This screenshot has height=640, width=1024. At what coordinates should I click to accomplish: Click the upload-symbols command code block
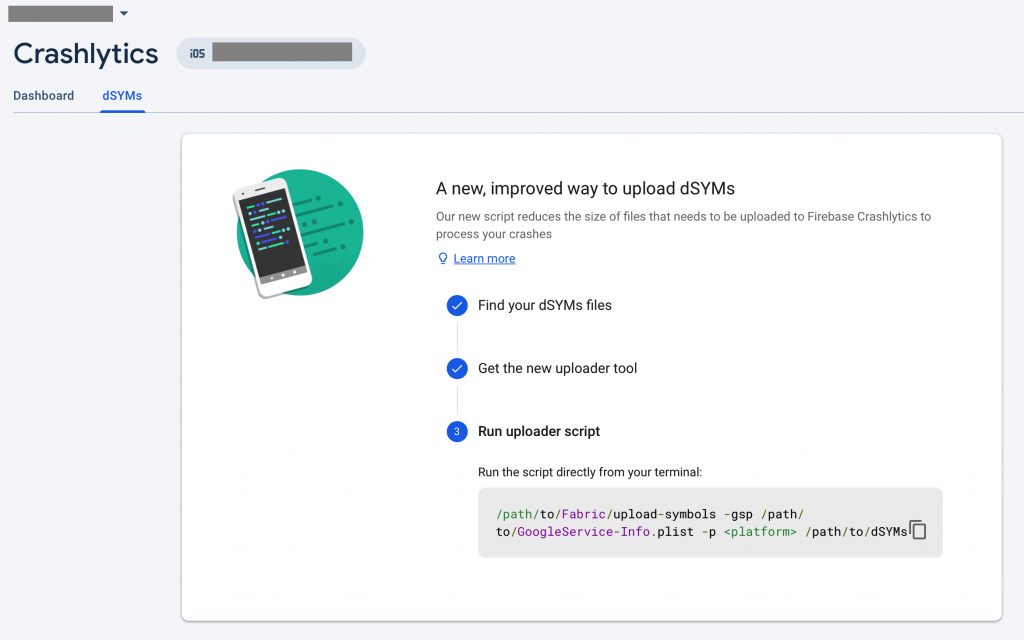click(710, 522)
